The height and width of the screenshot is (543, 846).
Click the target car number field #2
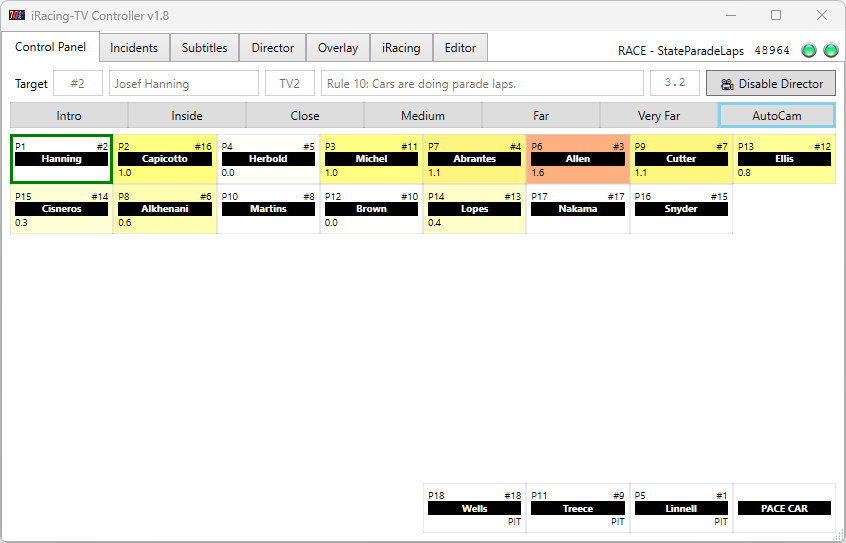point(78,84)
